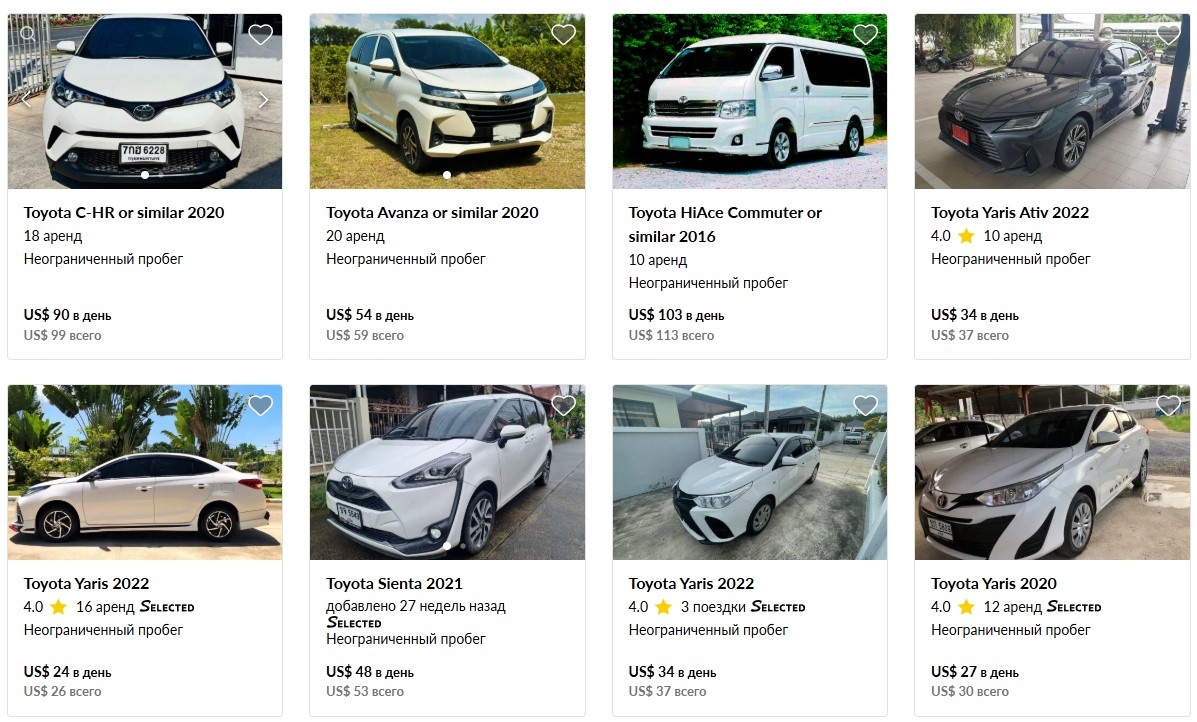Open the Toyota Sienta 2021 photo
The height and width of the screenshot is (722, 1197).
tap(447, 472)
